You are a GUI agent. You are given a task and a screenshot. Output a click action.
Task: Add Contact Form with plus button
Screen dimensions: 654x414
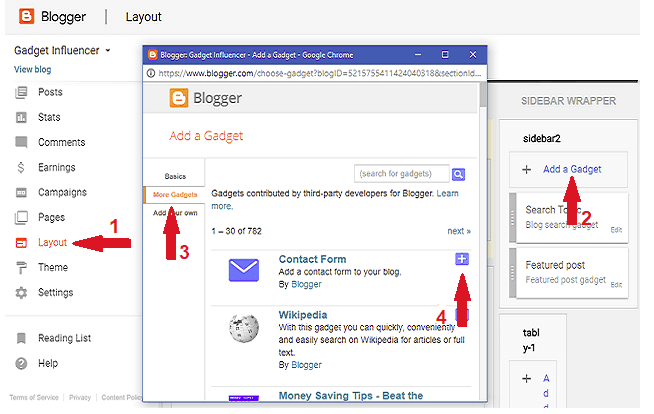[x=462, y=259]
